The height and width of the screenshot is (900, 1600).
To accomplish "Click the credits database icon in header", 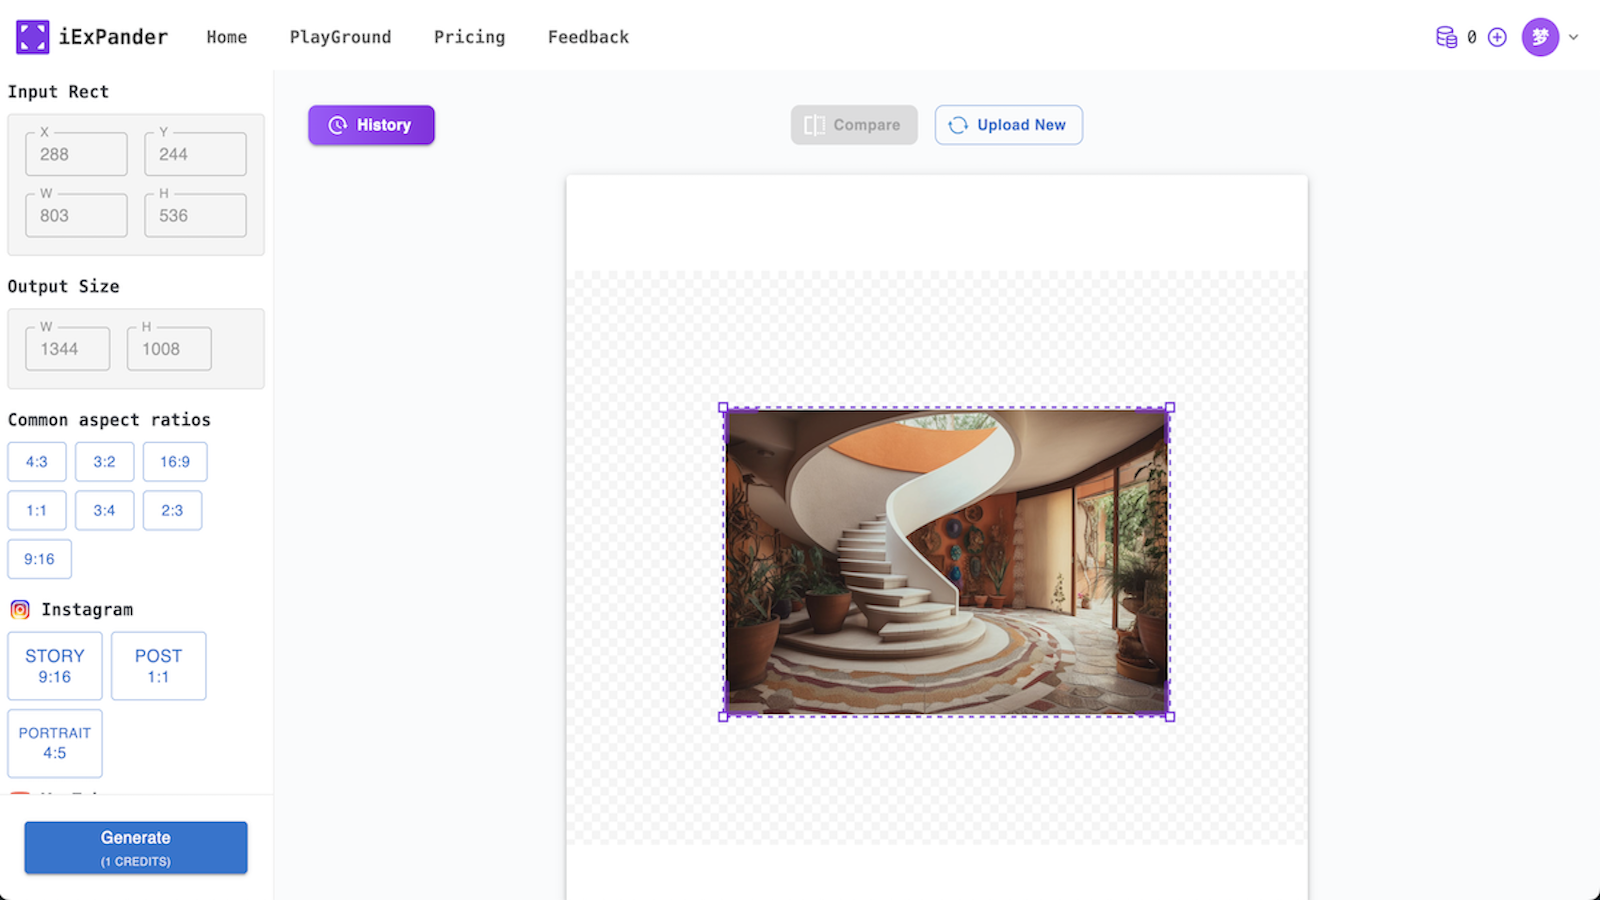I will pos(1446,36).
